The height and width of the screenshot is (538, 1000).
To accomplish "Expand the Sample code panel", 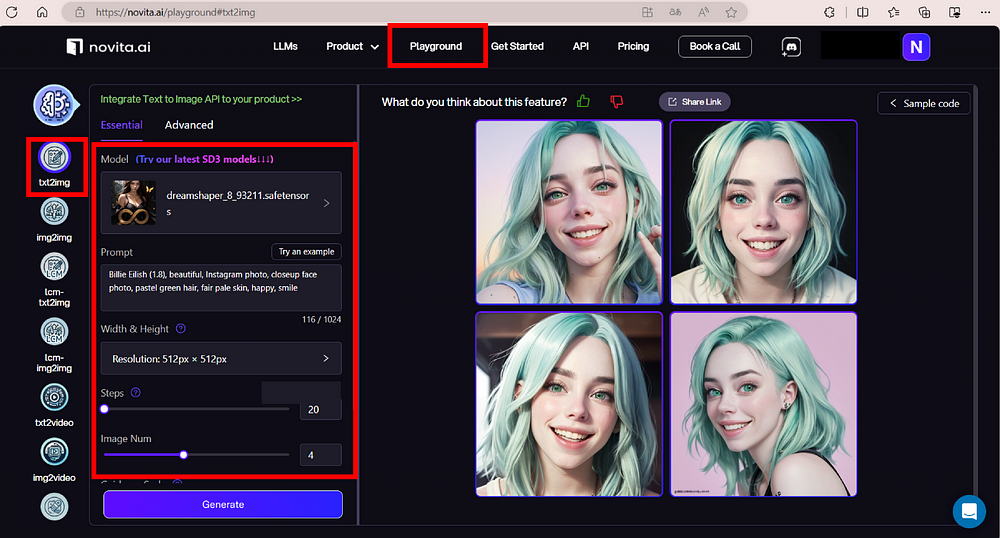I will (924, 103).
